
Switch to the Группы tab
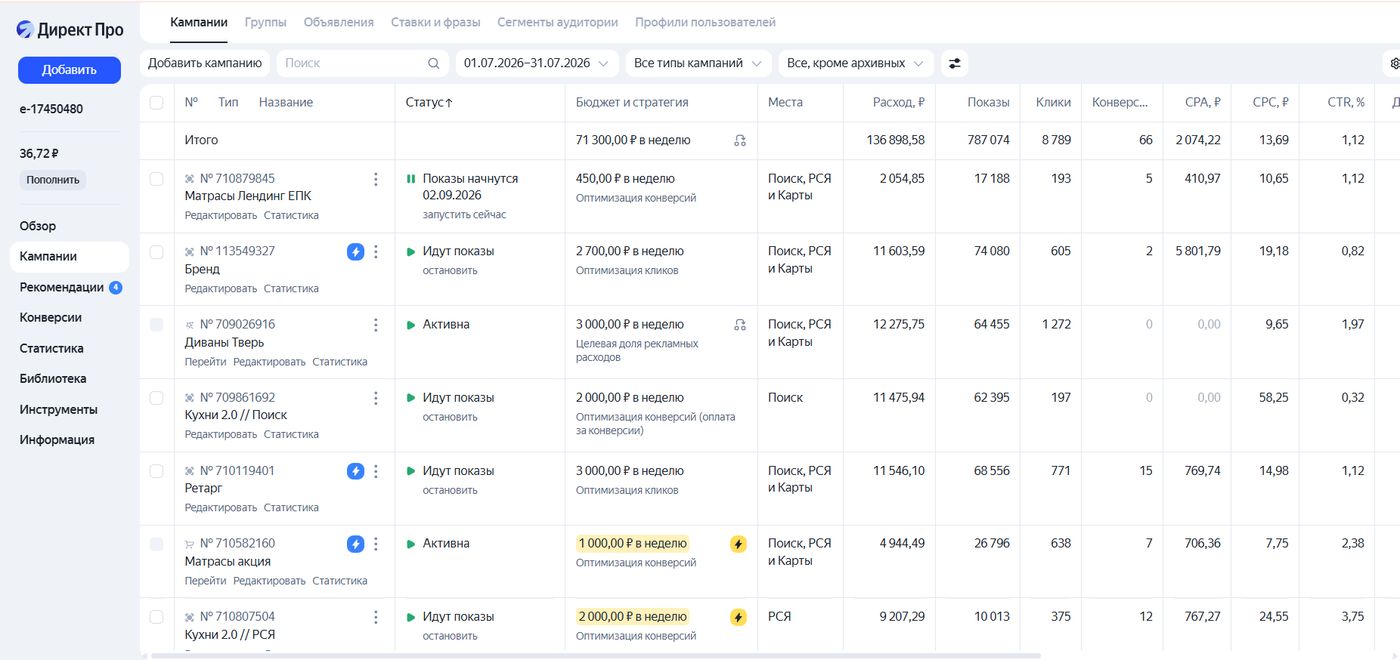pyautogui.click(x=266, y=22)
